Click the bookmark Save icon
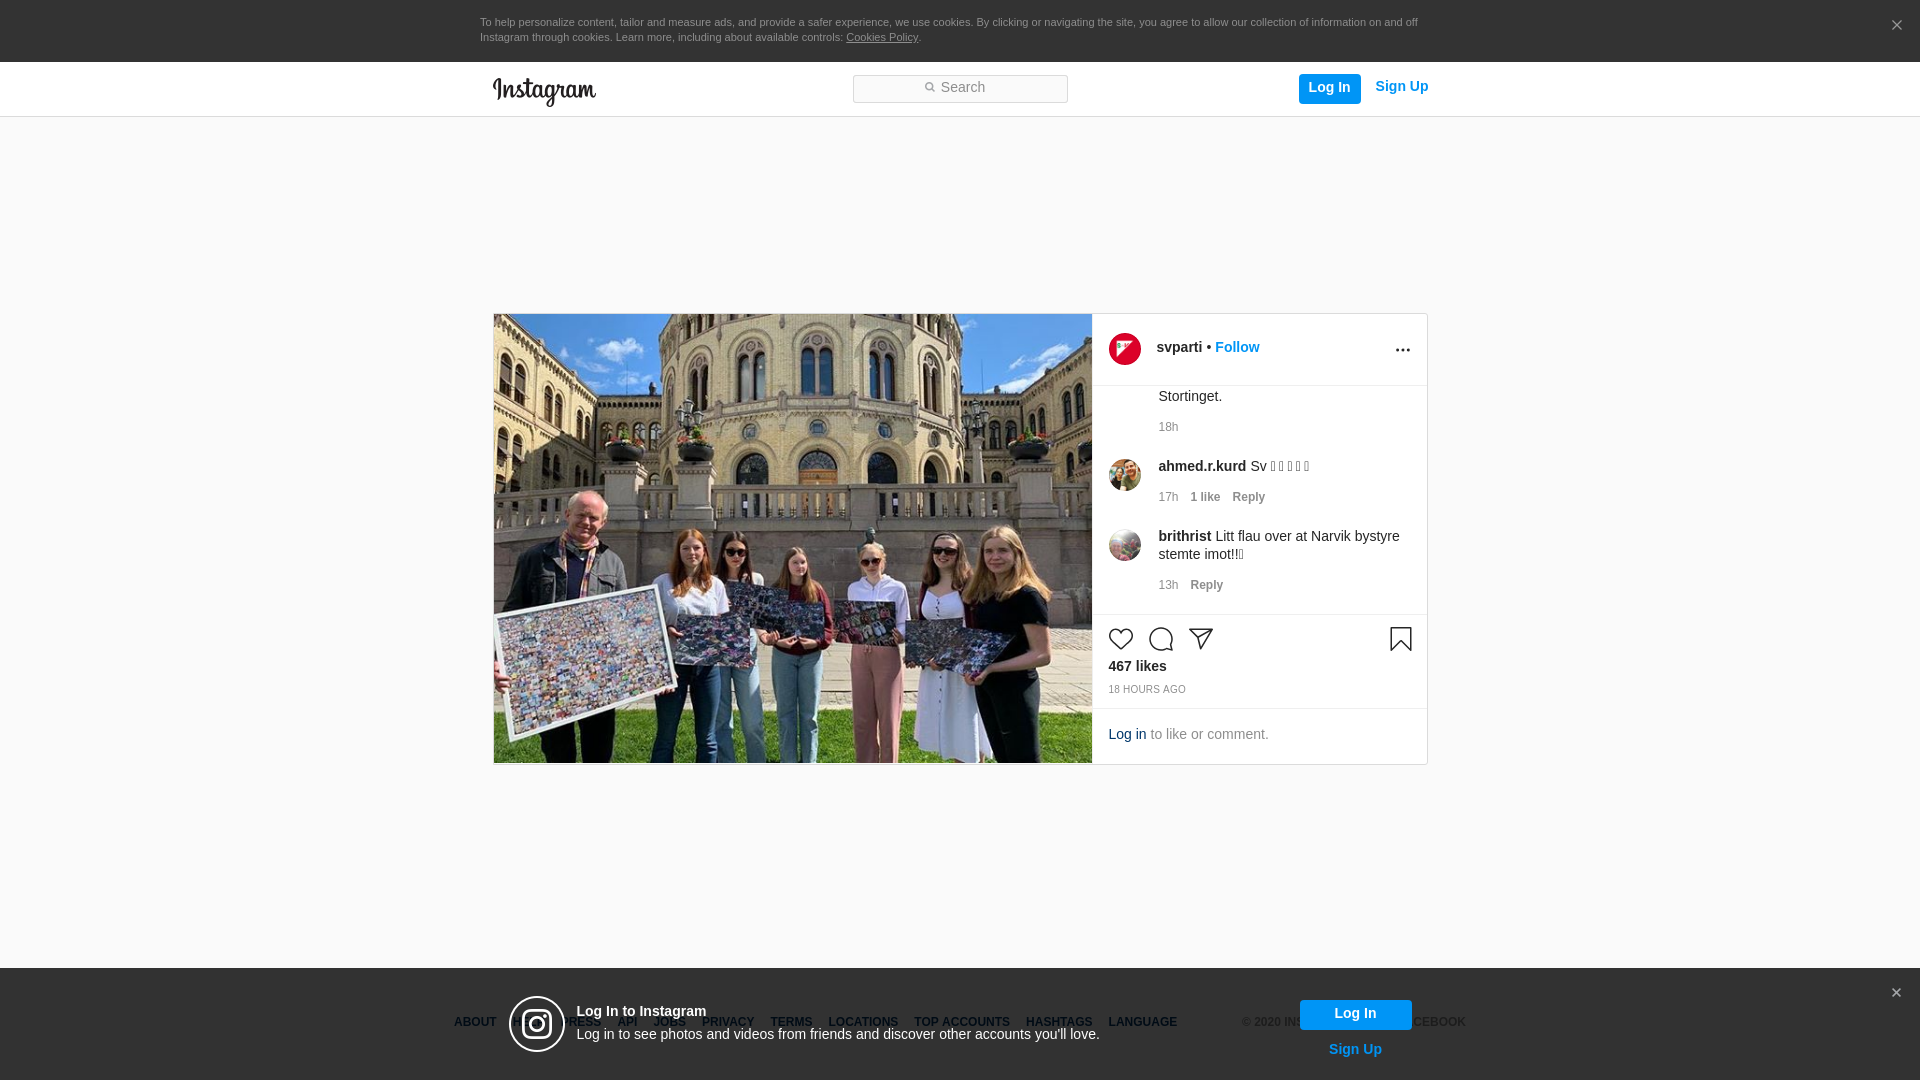1920x1080 pixels. pyautogui.click(x=1400, y=639)
